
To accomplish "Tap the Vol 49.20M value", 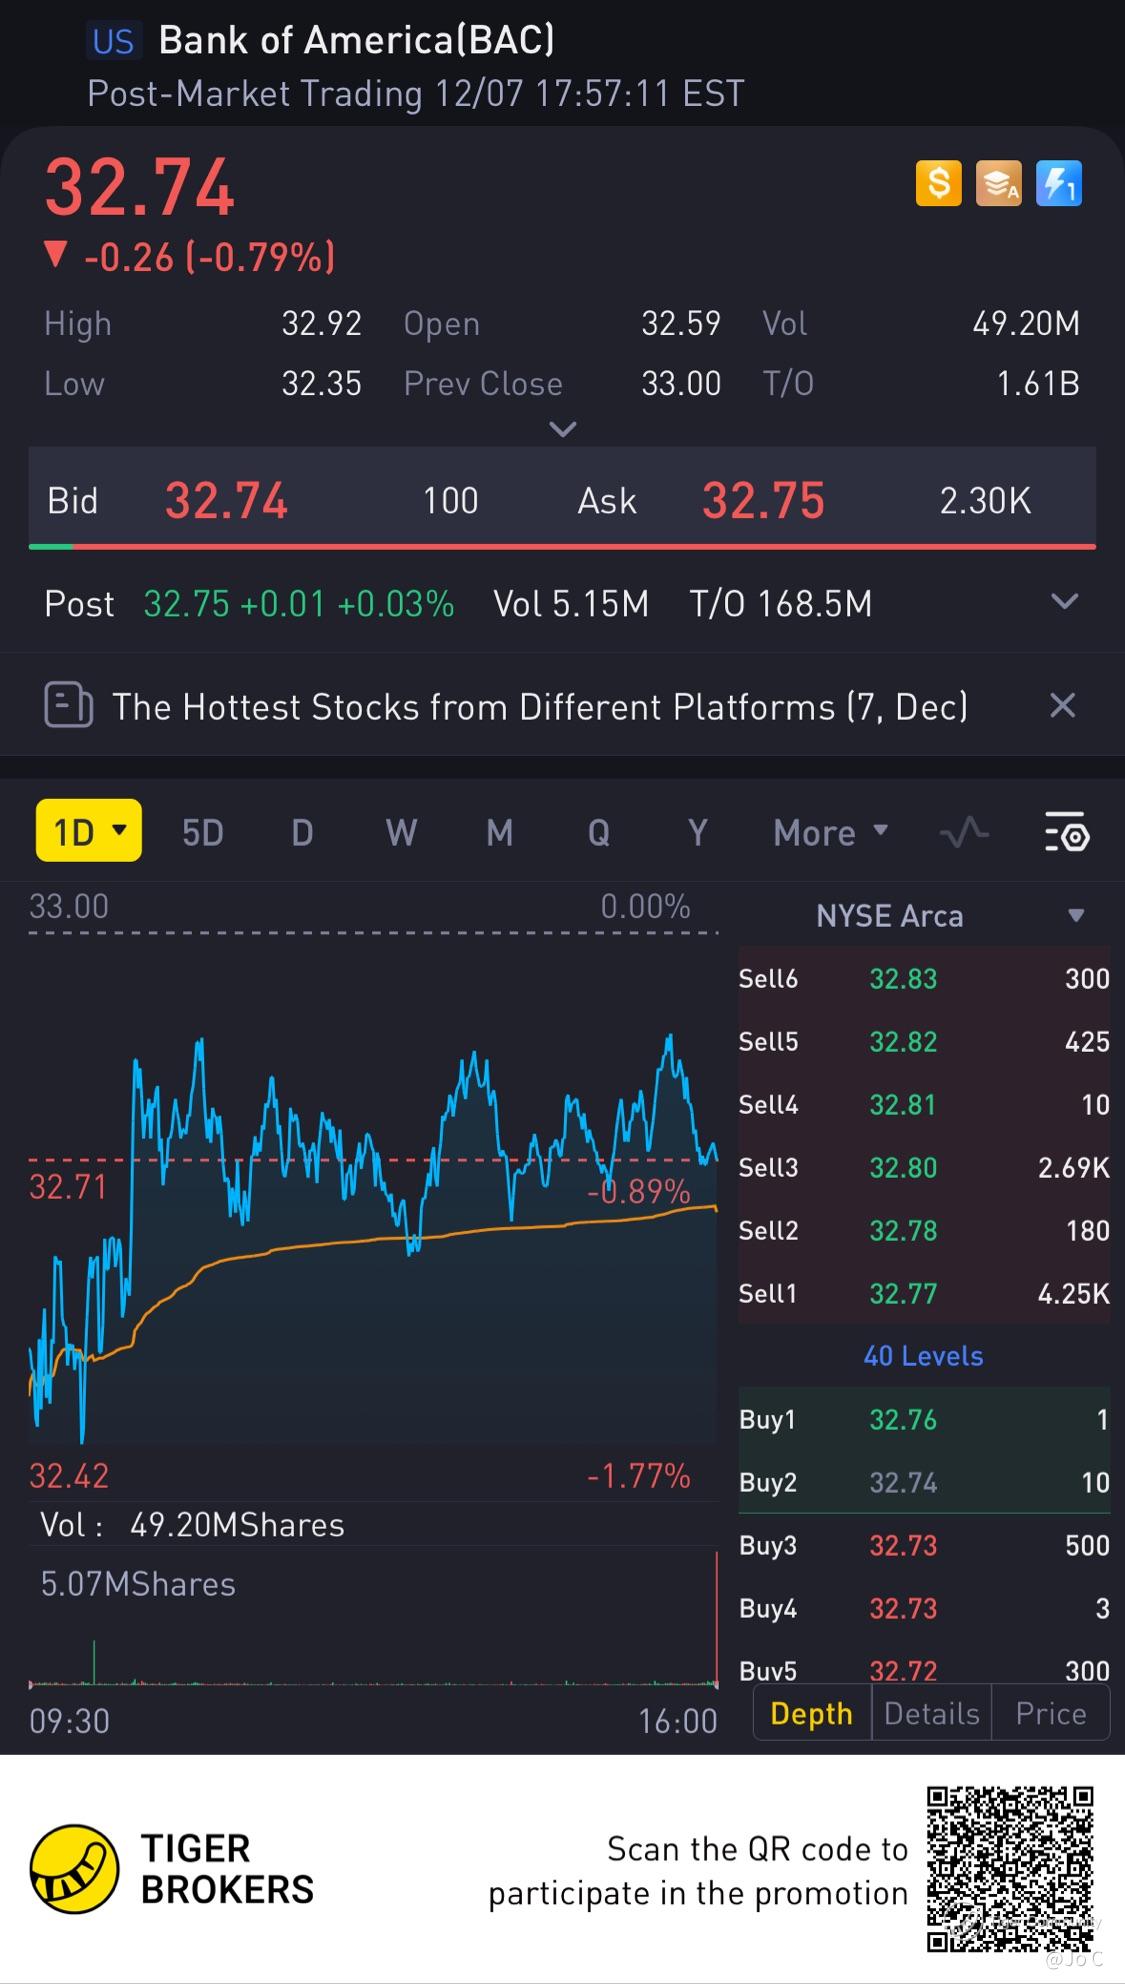I will (x=1026, y=323).
